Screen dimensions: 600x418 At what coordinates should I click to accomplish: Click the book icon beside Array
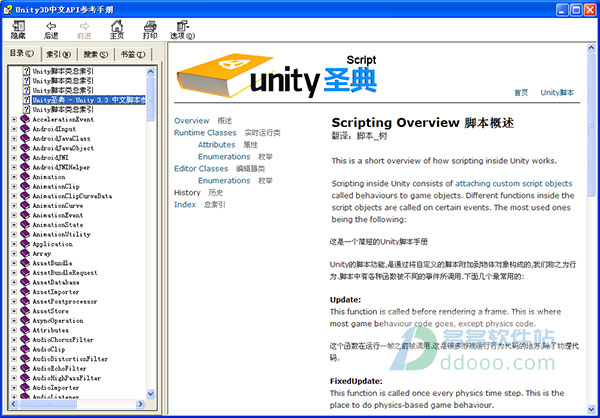[x=25, y=253]
